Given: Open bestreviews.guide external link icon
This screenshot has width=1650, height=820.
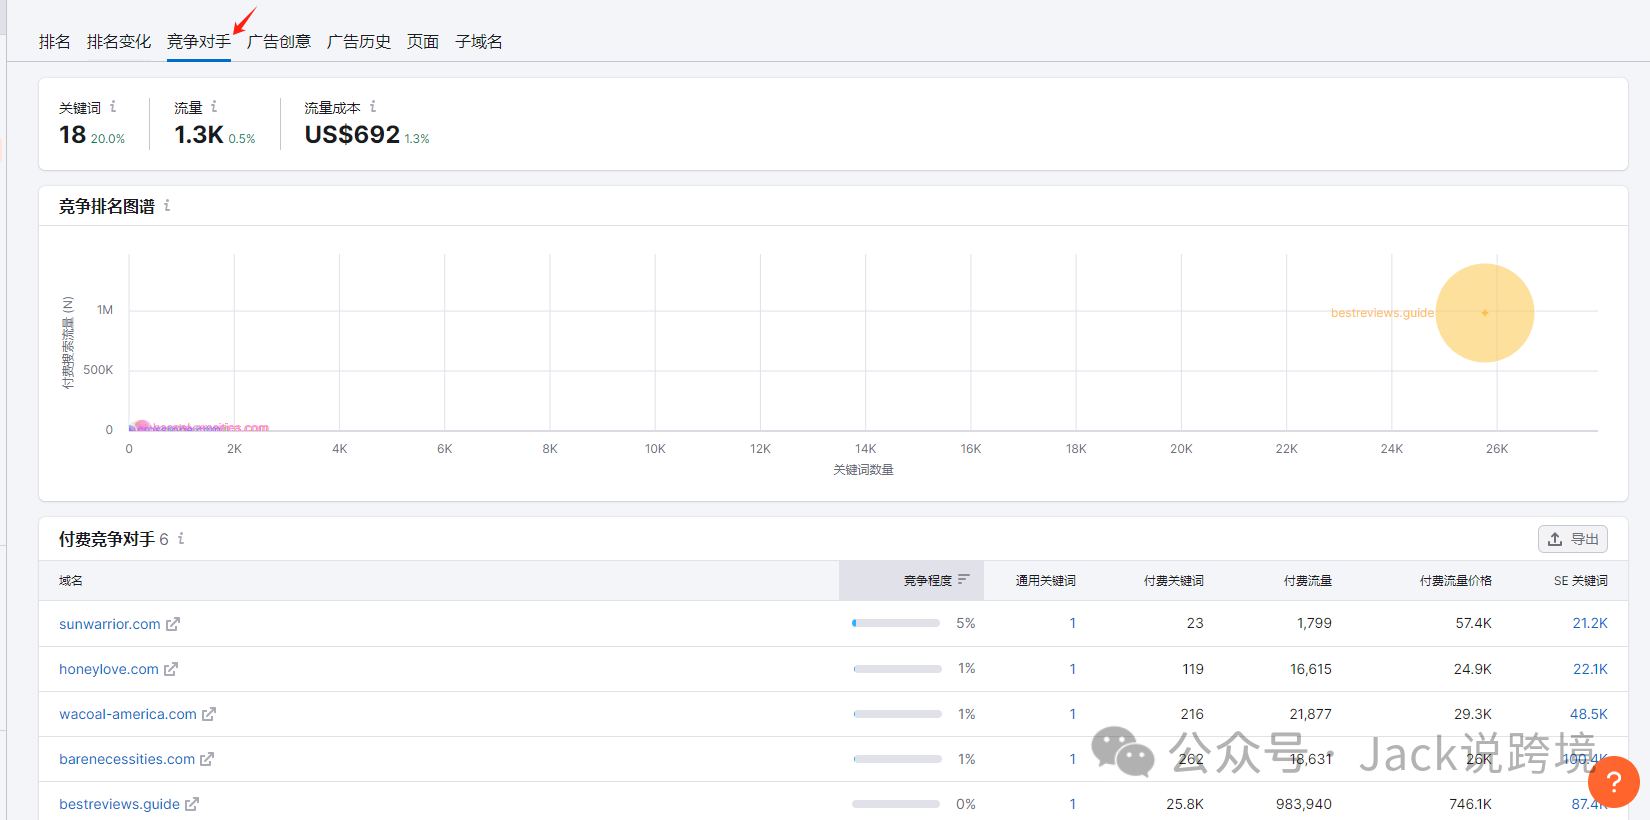Looking at the screenshot, I should [x=192, y=804].
